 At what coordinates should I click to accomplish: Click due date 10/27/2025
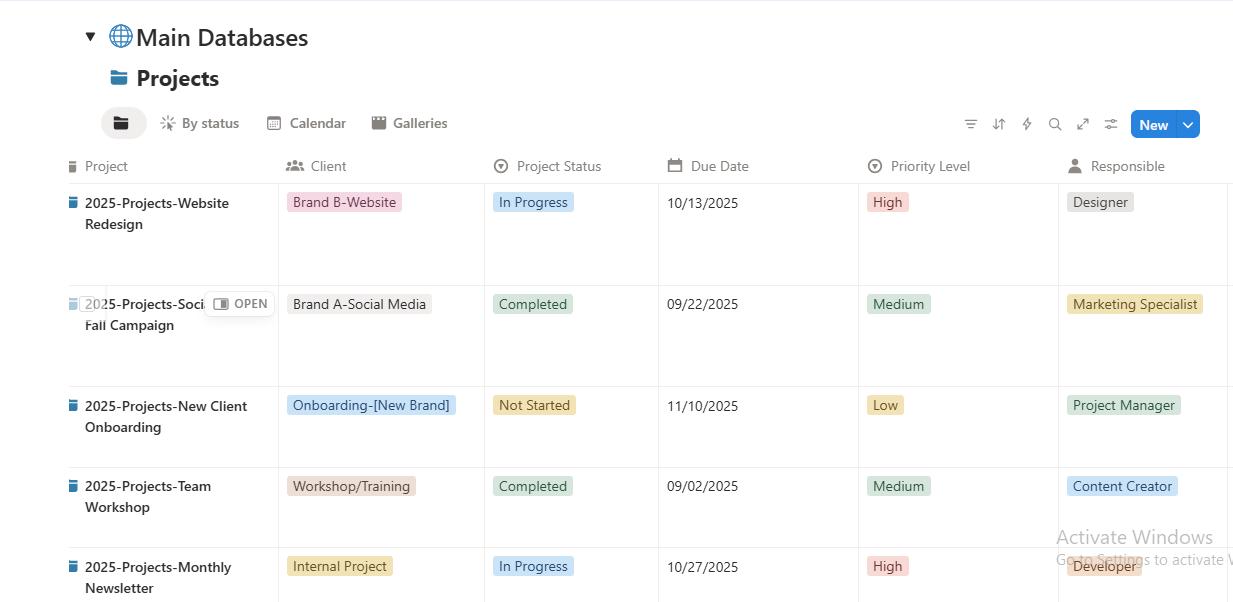tap(702, 567)
